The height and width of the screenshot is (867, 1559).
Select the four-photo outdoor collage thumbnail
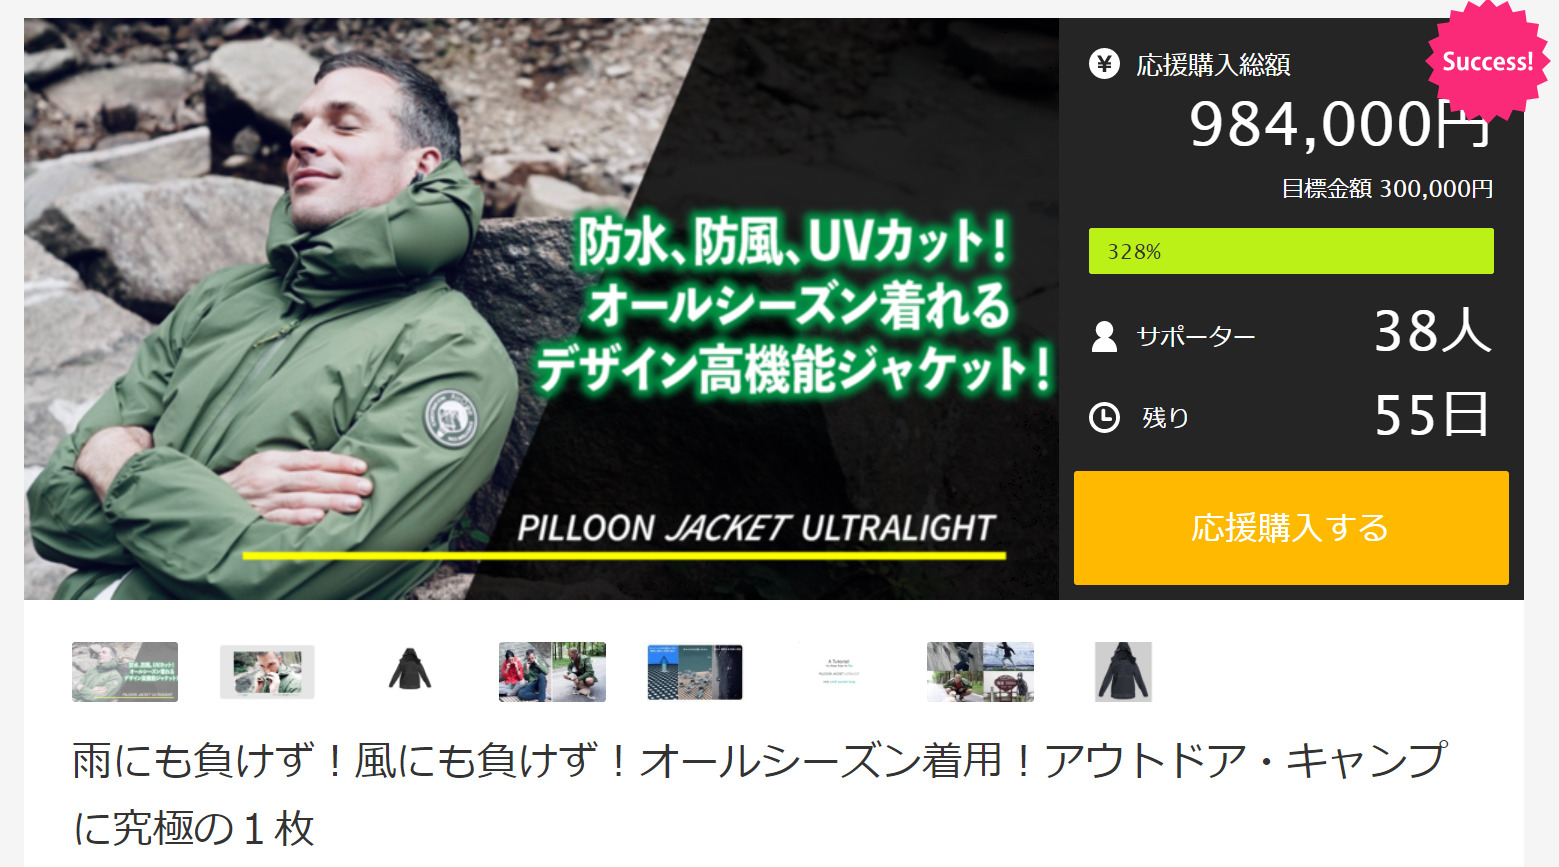pos(980,672)
